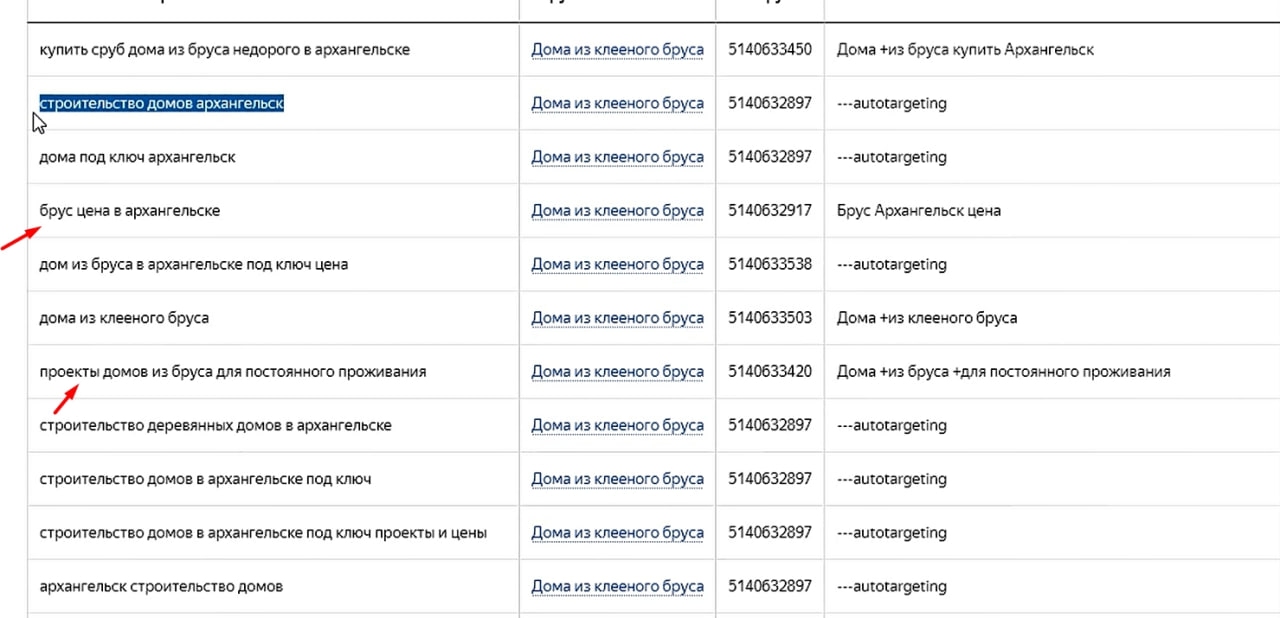The width and height of the screenshot is (1280, 618).
Task: Click group ID 5140633450
Action: coord(770,49)
